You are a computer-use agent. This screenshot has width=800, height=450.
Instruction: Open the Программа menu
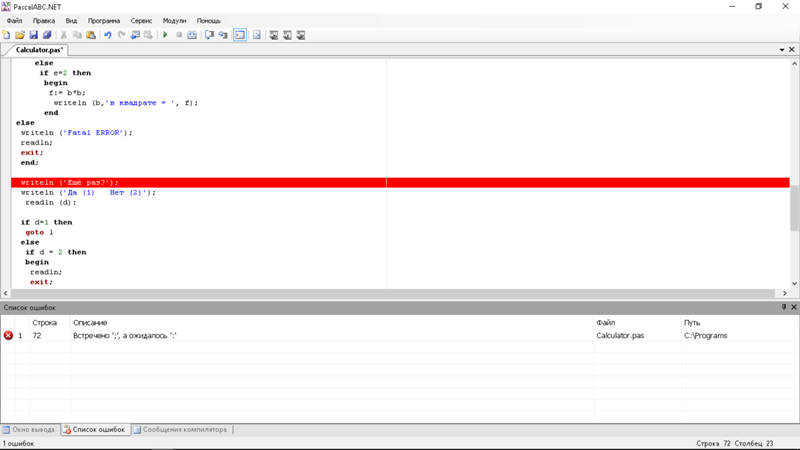(103, 20)
